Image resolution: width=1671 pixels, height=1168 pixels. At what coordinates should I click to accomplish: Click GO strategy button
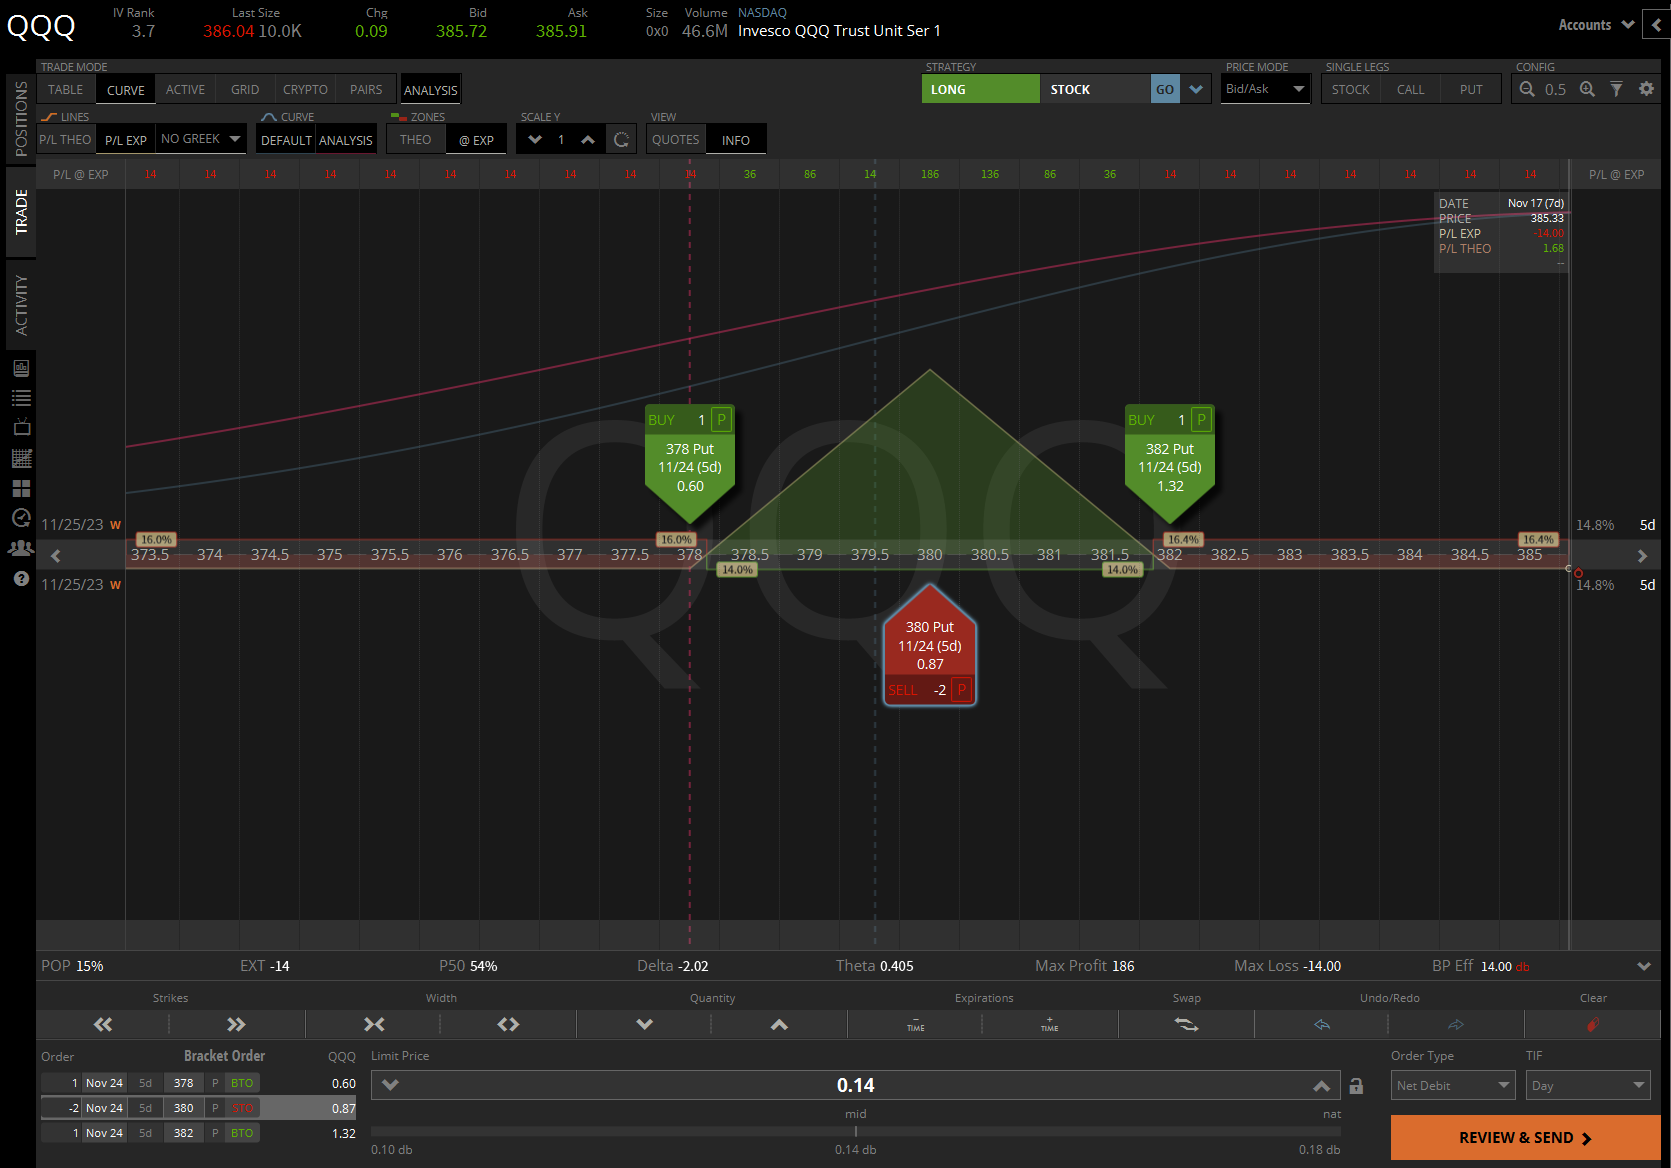(x=1165, y=89)
